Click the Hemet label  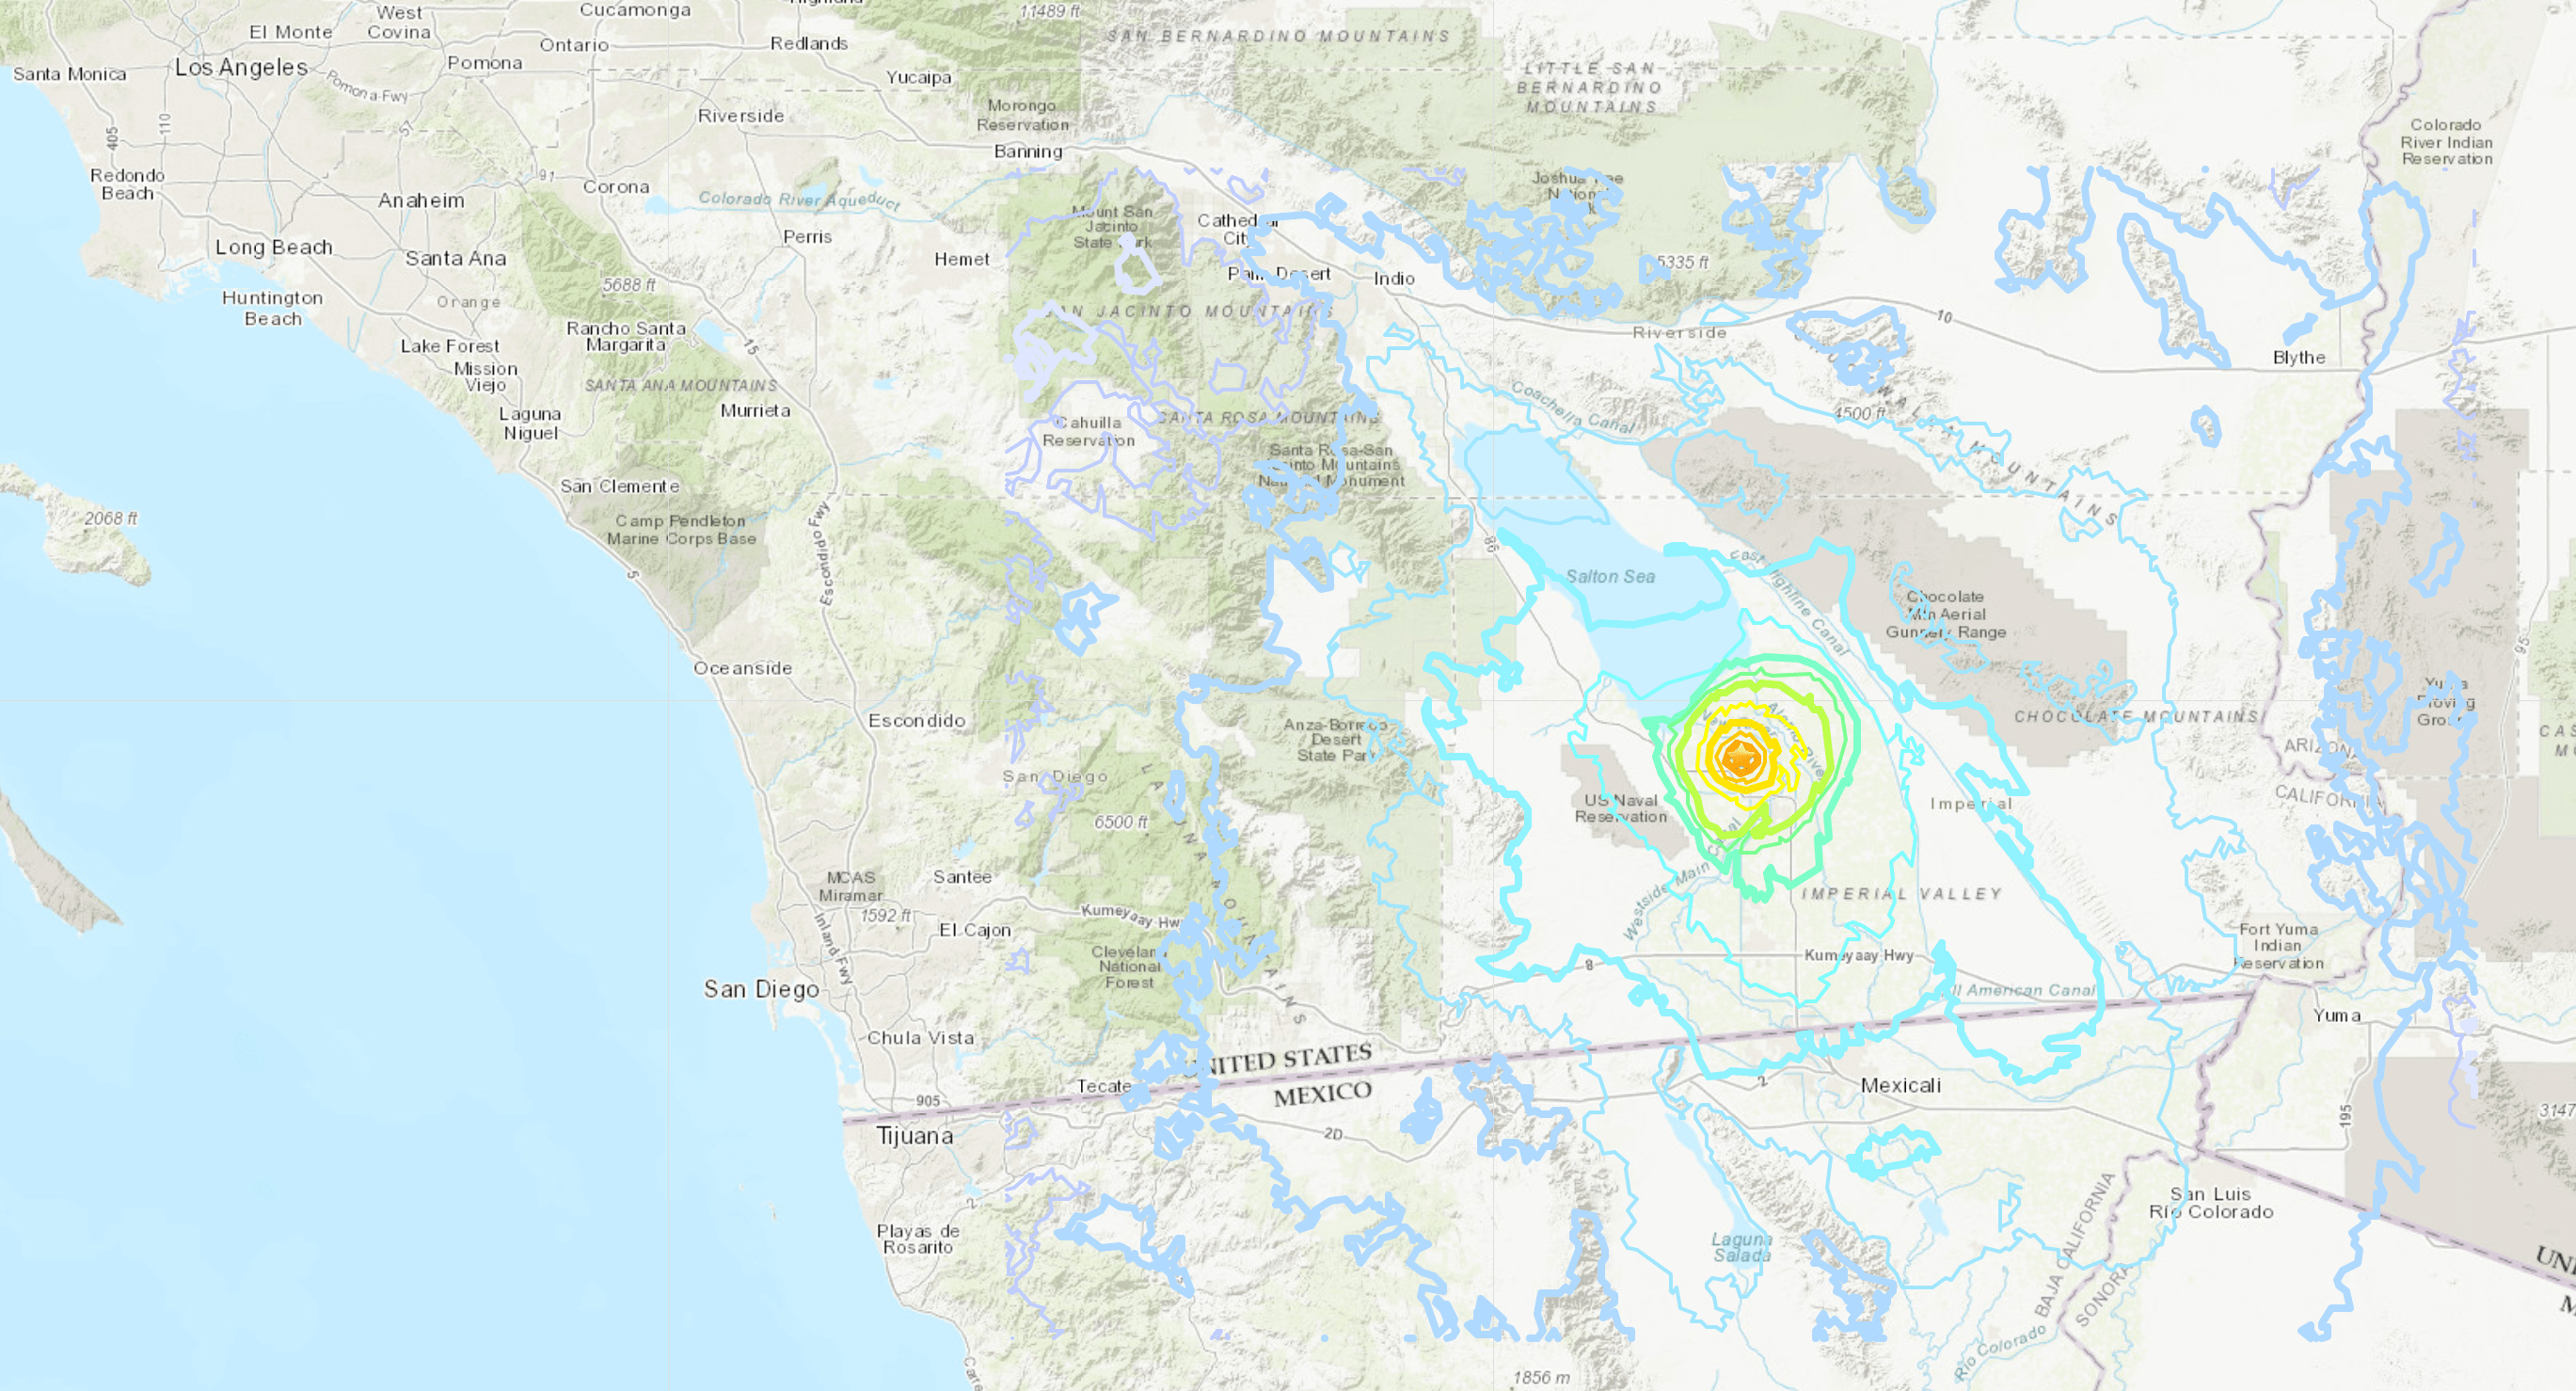point(962,259)
